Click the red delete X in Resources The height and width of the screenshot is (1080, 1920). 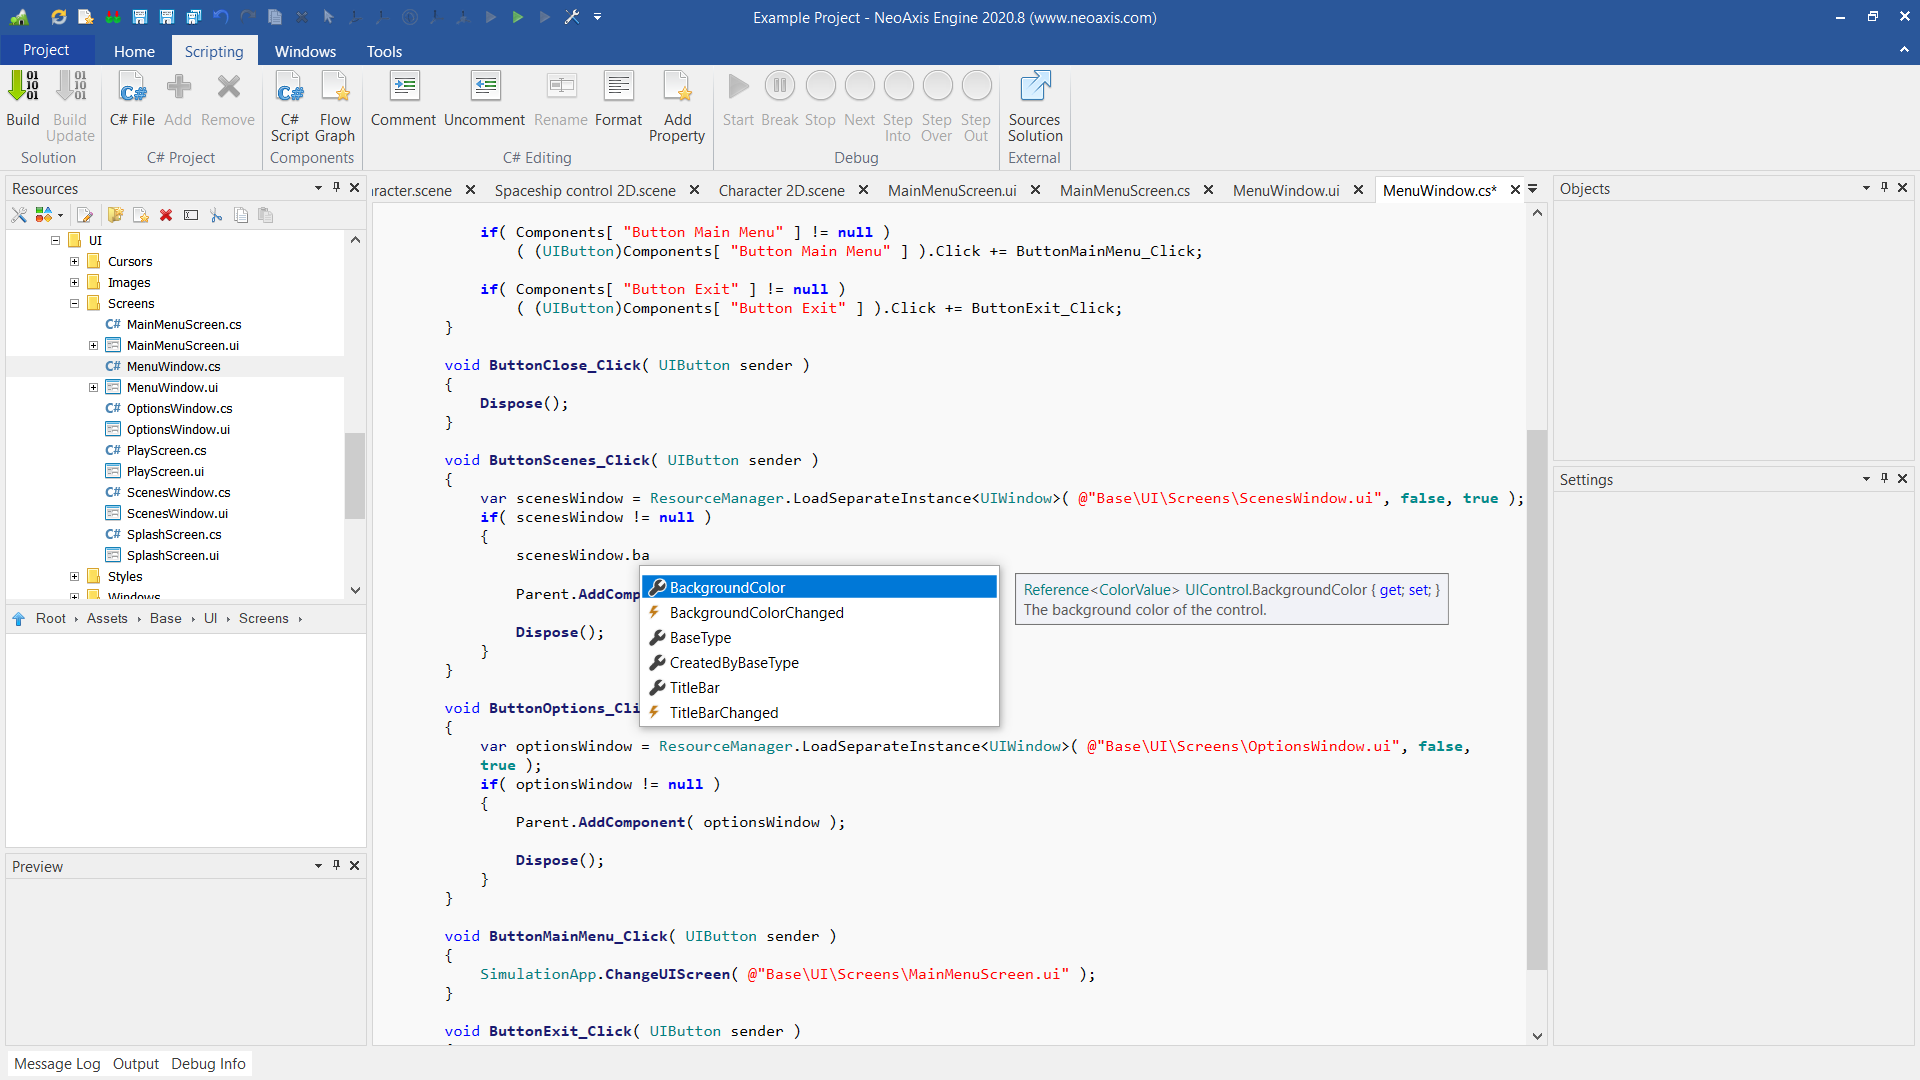click(x=166, y=215)
